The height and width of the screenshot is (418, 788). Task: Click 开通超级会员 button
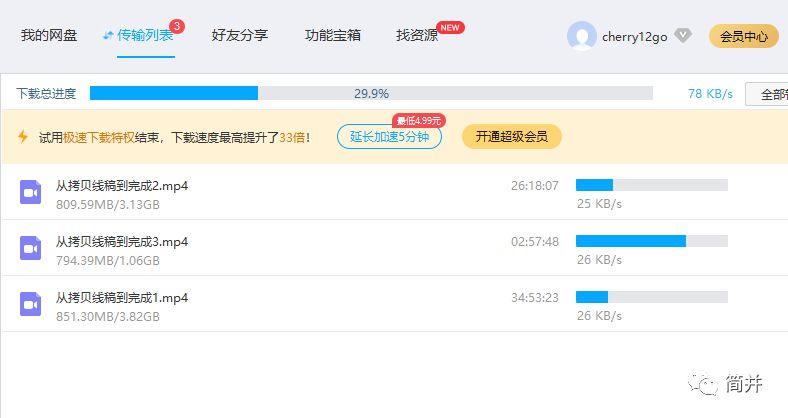(x=511, y=137)
